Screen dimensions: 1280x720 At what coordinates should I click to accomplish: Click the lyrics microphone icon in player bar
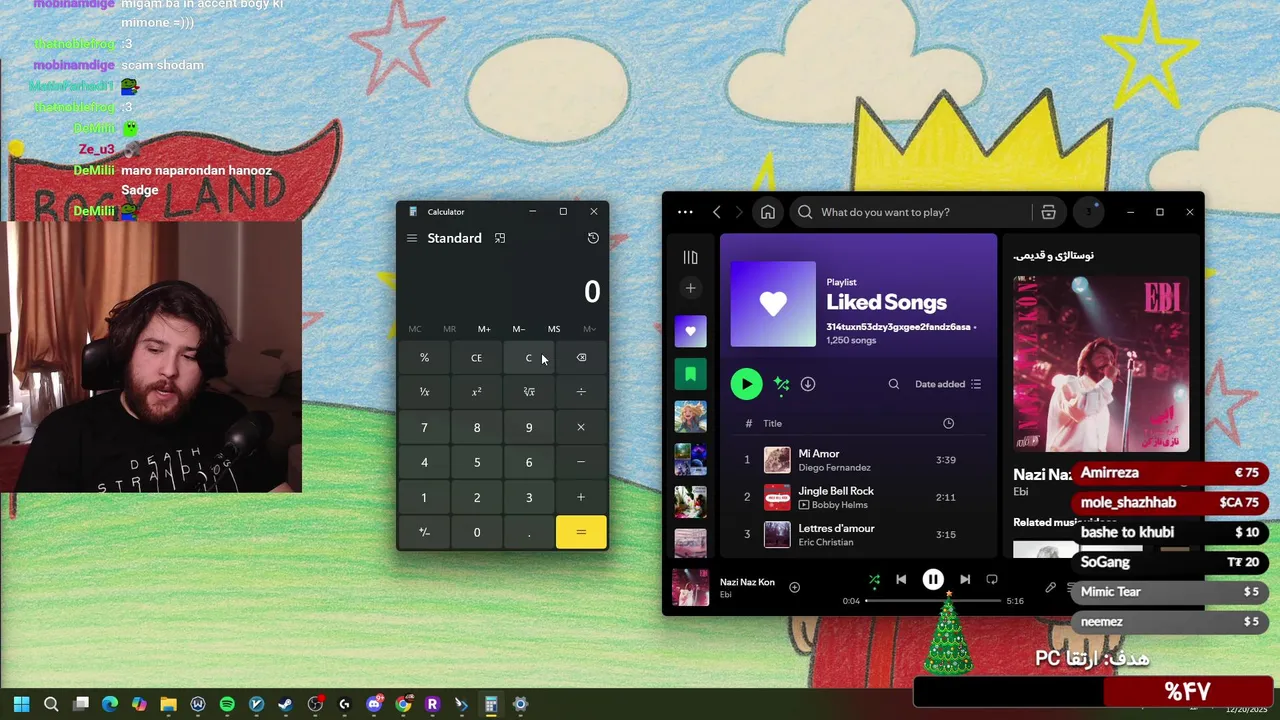tap(1050, 588)
